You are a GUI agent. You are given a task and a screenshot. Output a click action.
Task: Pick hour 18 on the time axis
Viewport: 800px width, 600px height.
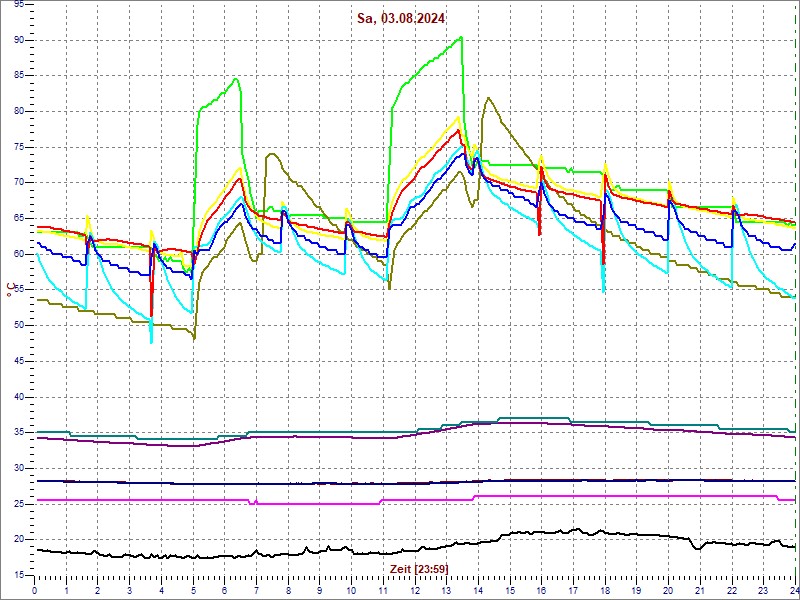[x=605, y=591]
